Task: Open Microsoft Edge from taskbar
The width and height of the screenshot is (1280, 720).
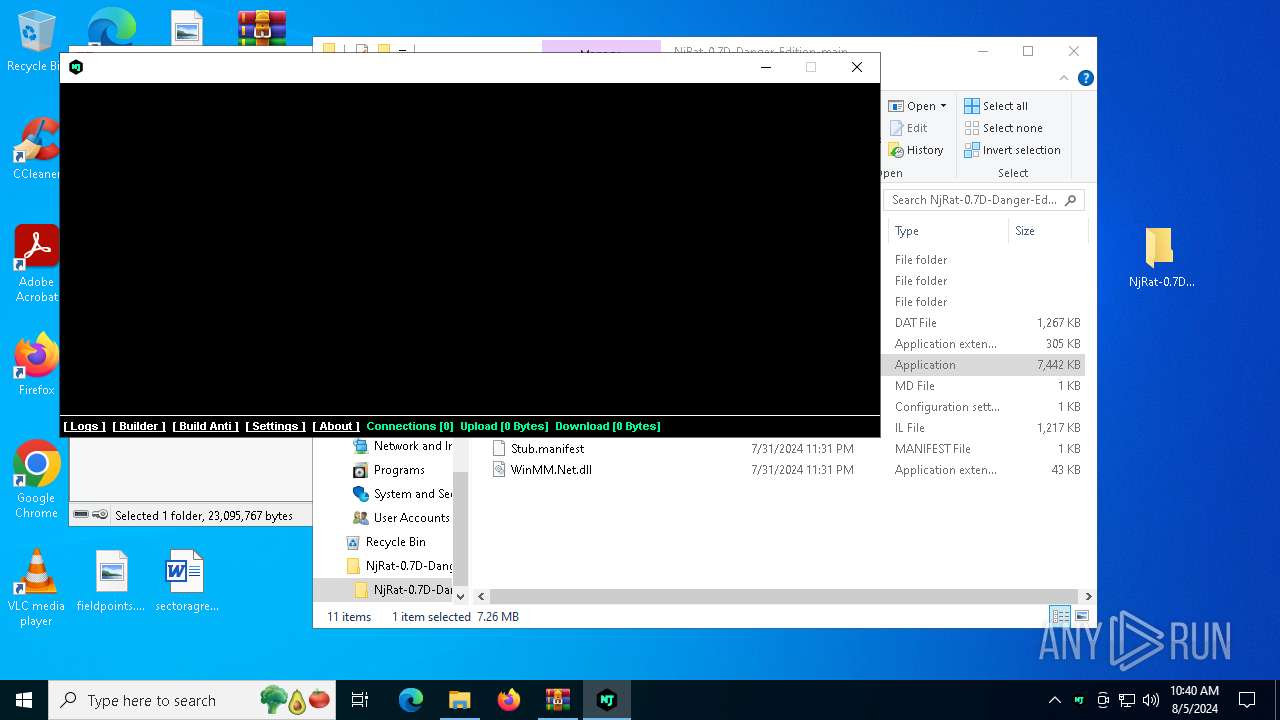Action: tap(411, 700)
